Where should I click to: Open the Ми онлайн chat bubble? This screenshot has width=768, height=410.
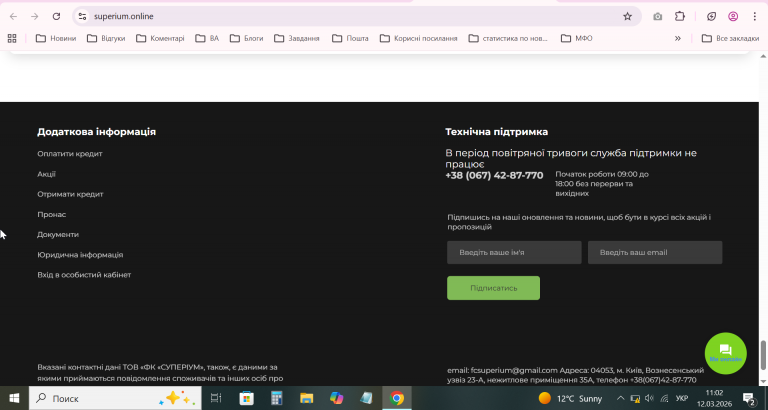[x=725, y=353]
